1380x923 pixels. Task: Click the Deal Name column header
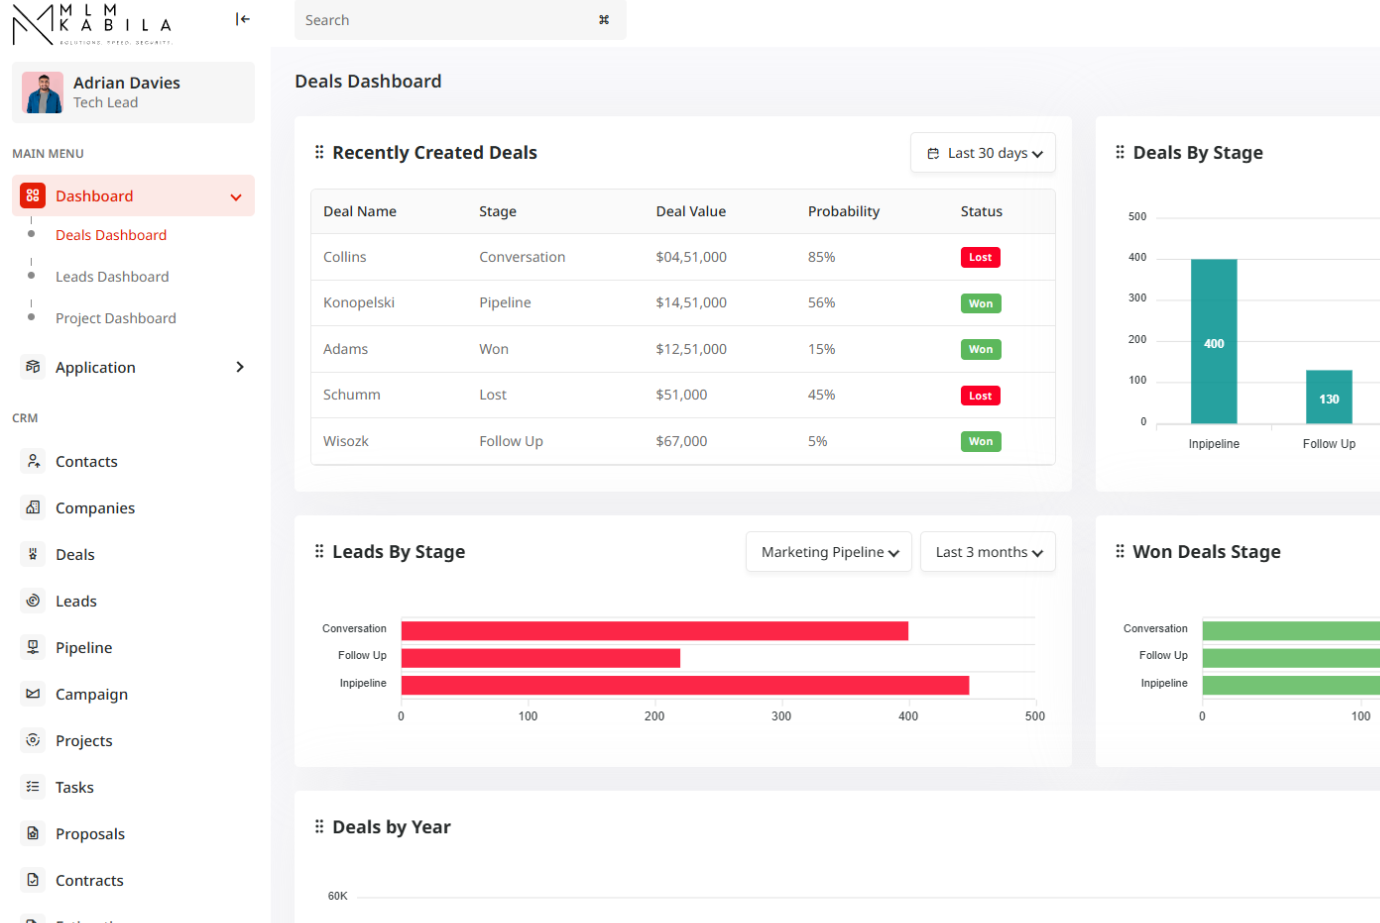tap(360, 211)
